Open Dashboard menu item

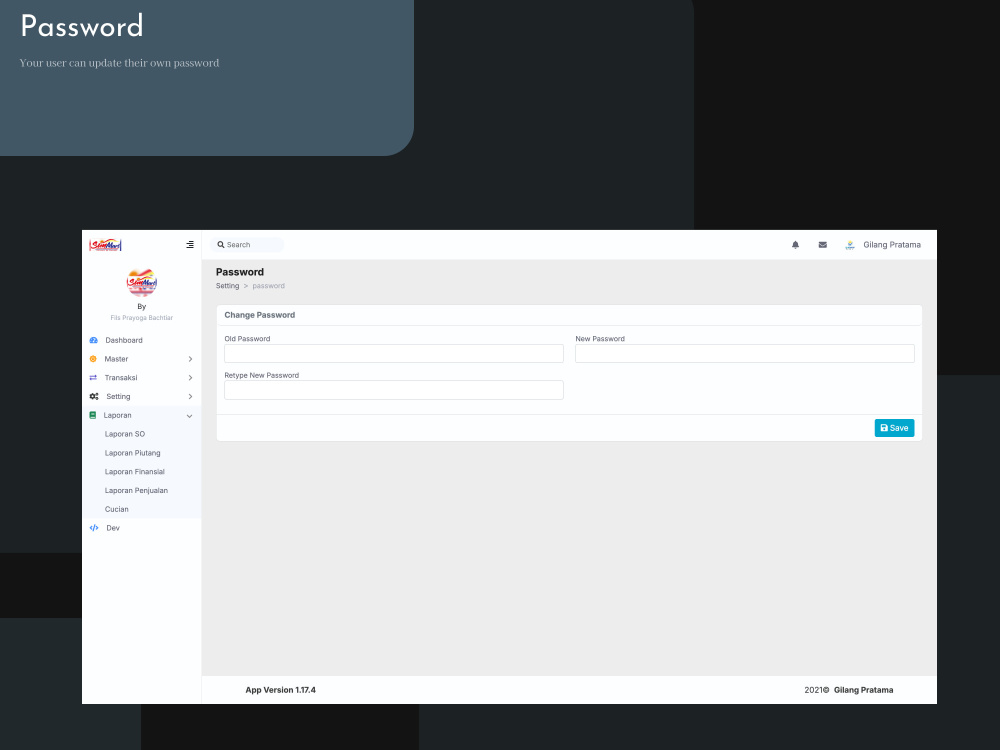pos(124,341)
